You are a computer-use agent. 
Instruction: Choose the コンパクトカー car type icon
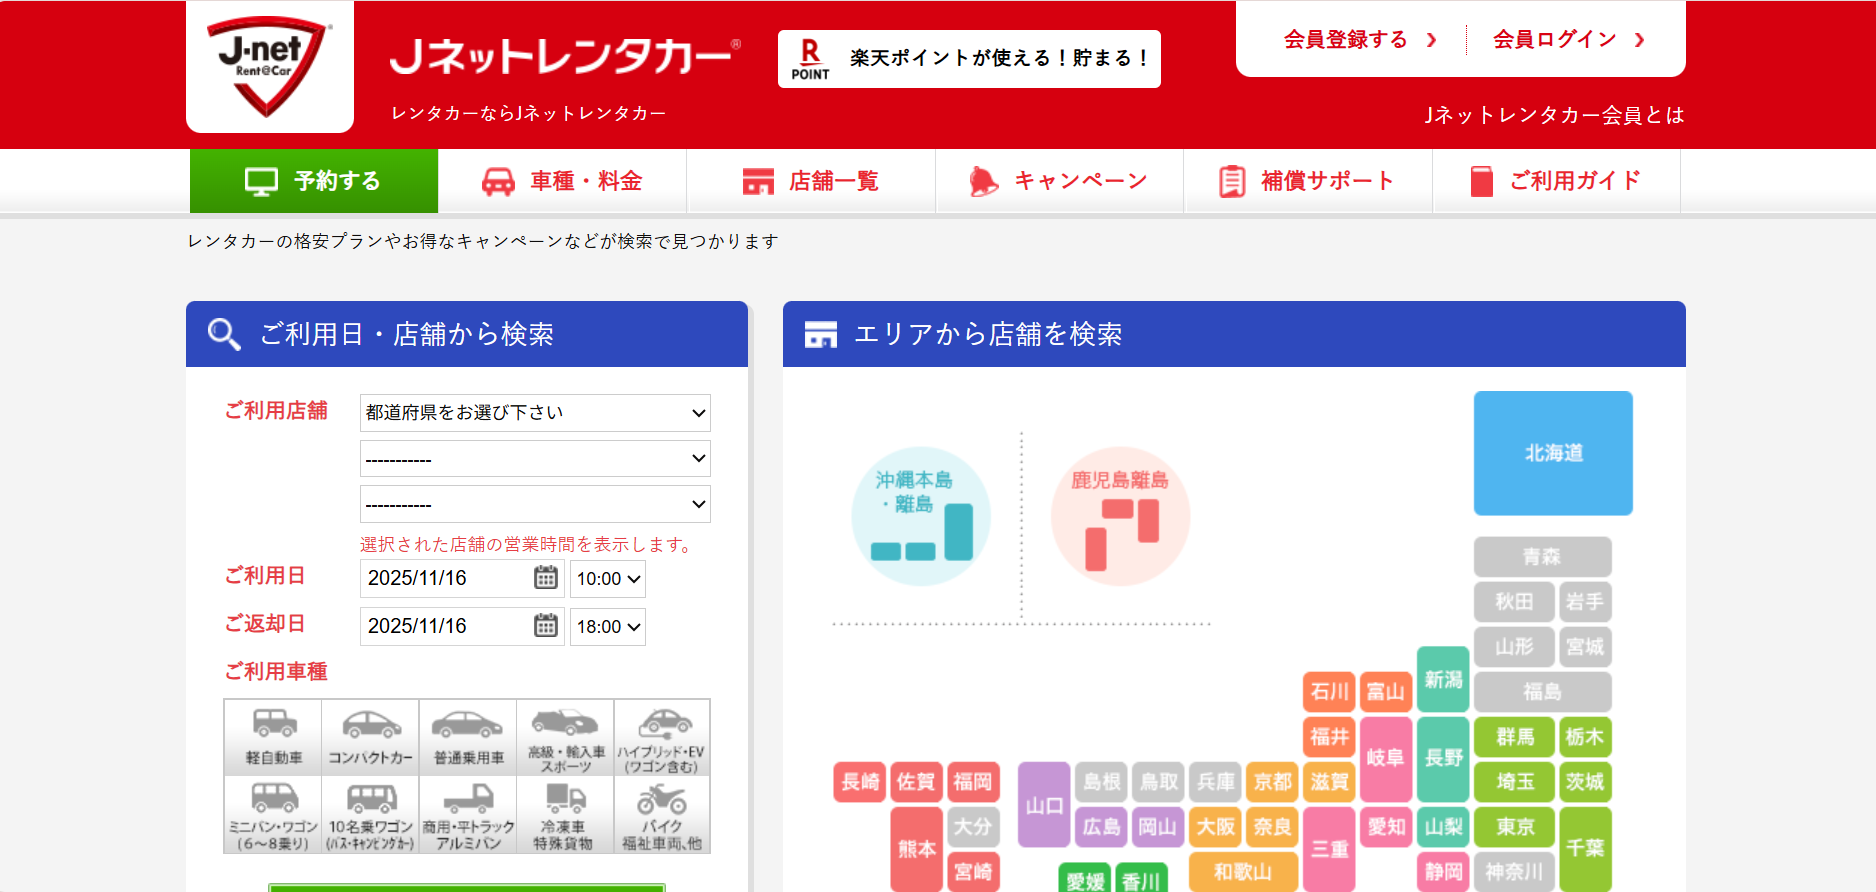[x=370, y=737]
